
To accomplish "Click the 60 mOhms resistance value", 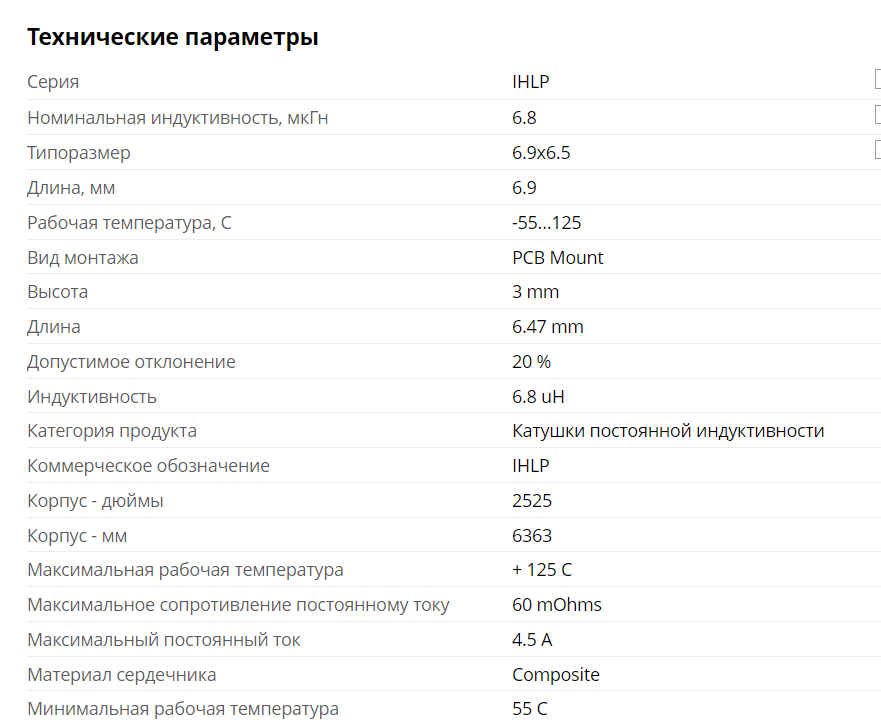I will pos(557,605).
